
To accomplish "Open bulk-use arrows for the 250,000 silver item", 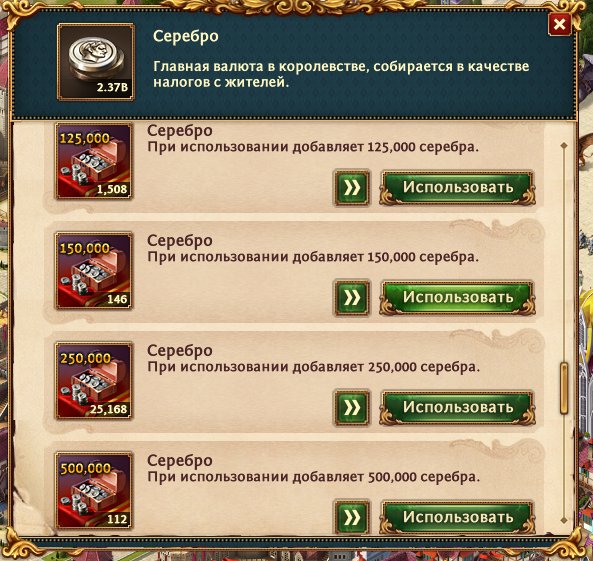I will coord(351,408).
